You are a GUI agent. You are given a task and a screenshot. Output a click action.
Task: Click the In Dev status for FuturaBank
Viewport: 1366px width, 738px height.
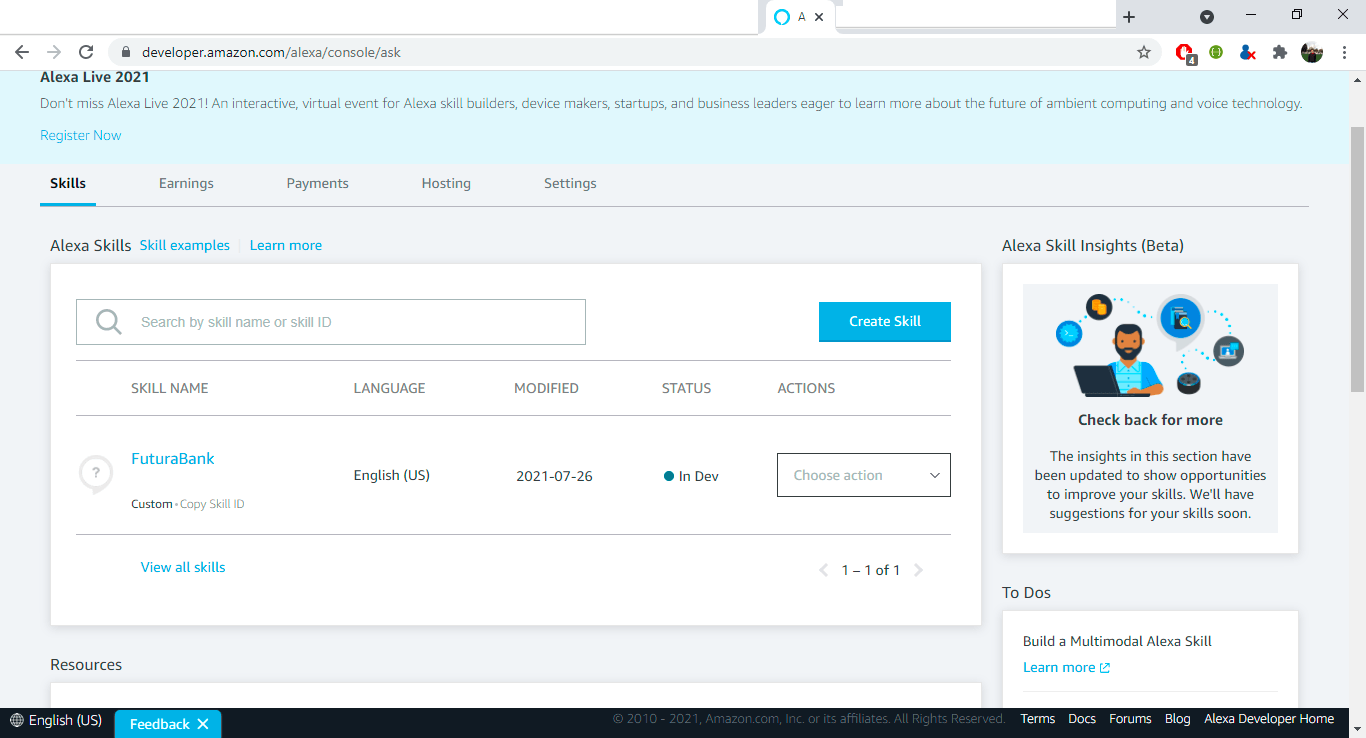coord(691,476)
